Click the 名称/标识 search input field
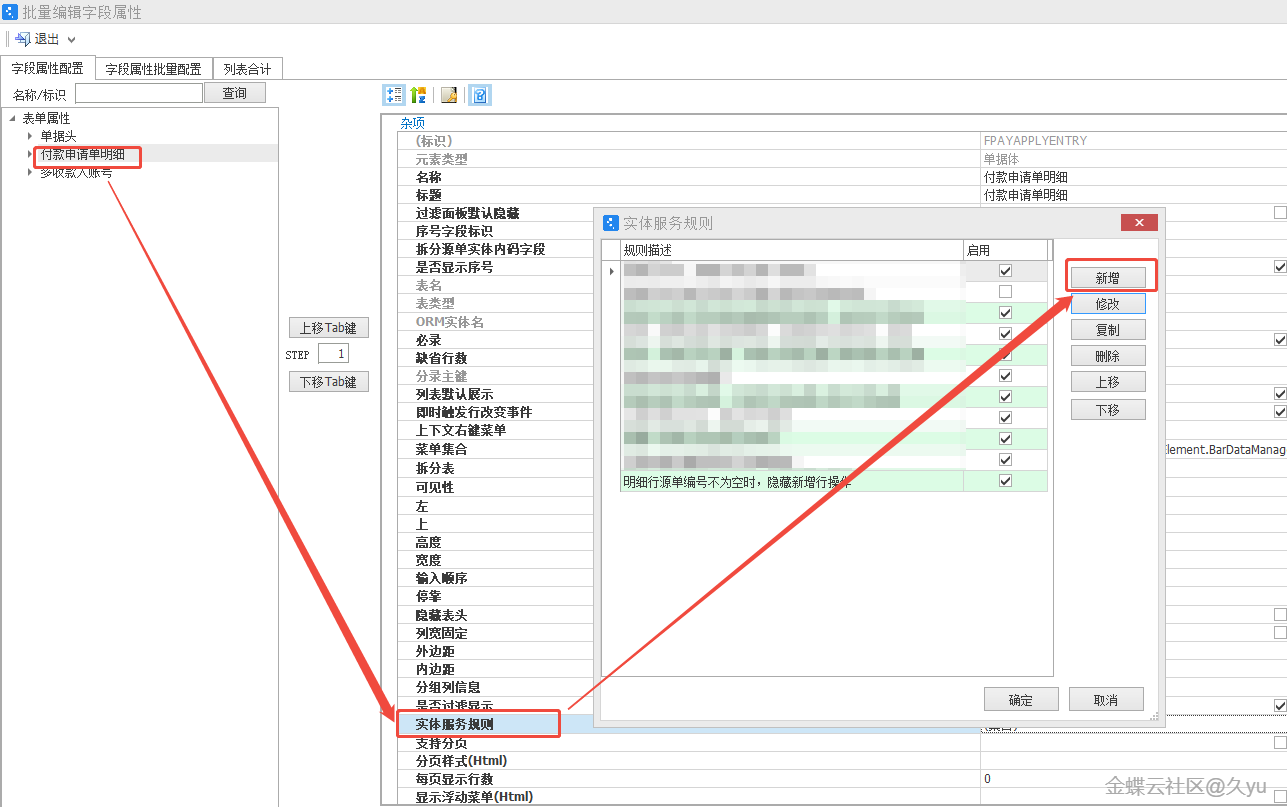 138,94
